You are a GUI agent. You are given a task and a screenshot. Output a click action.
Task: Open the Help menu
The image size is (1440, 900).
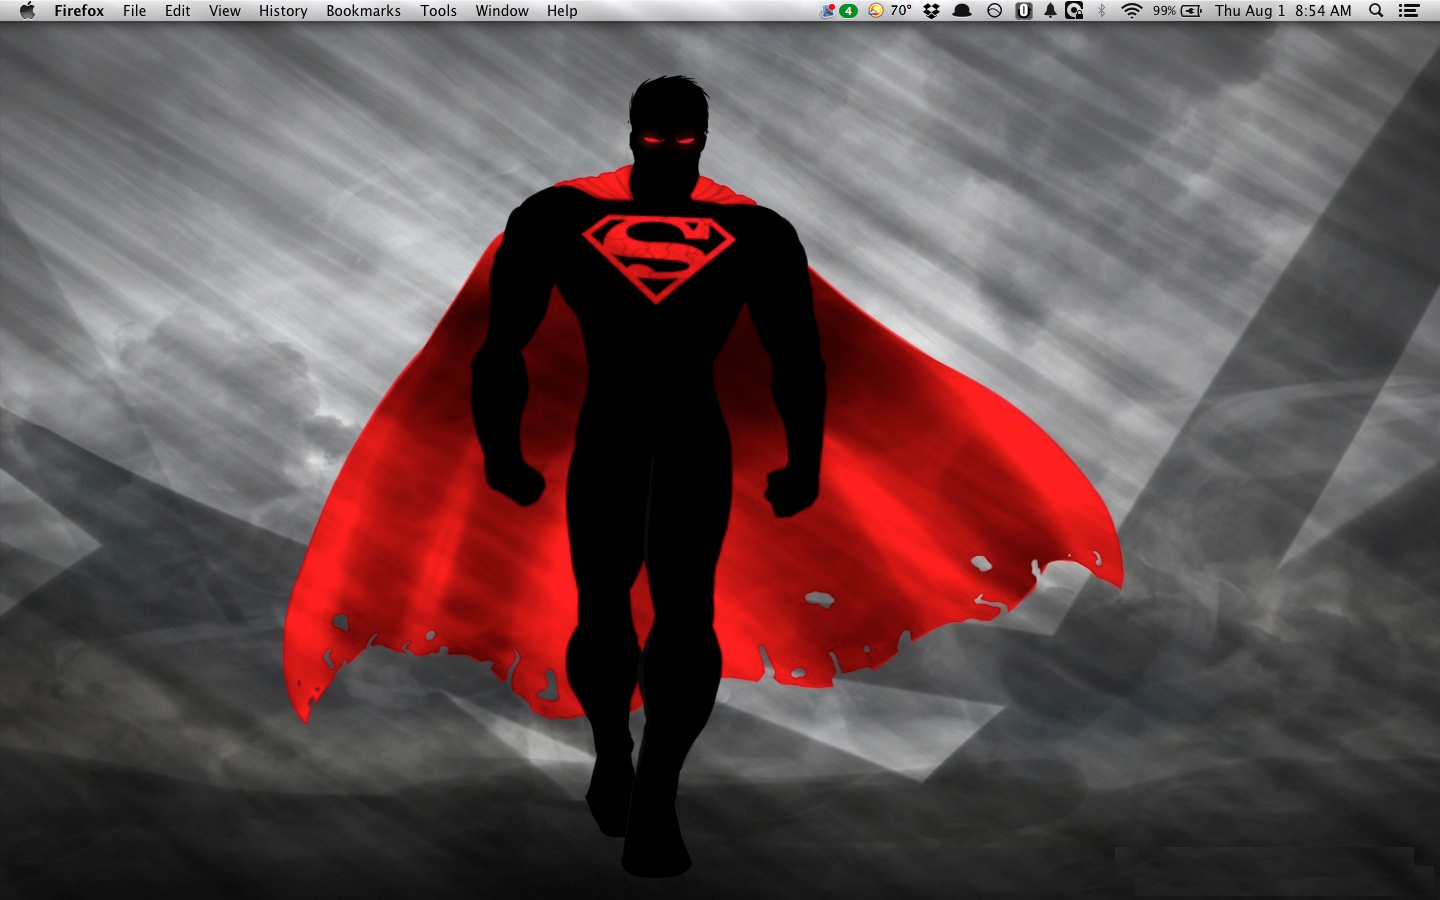[562, 11]
